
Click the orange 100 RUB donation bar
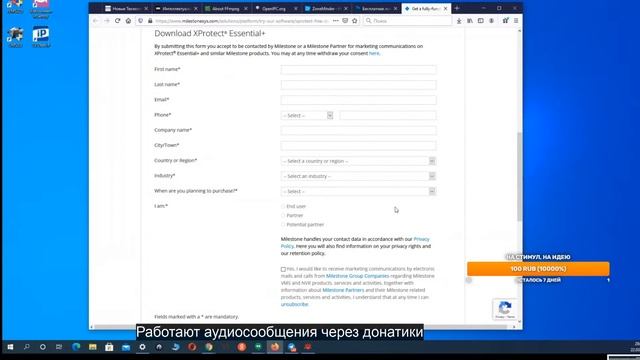click(x=538, y=269)
